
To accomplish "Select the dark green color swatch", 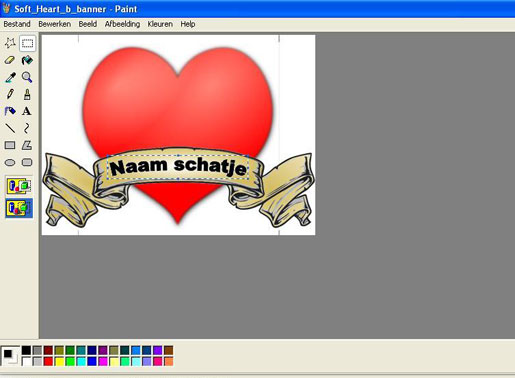I will tap(70, 350).
